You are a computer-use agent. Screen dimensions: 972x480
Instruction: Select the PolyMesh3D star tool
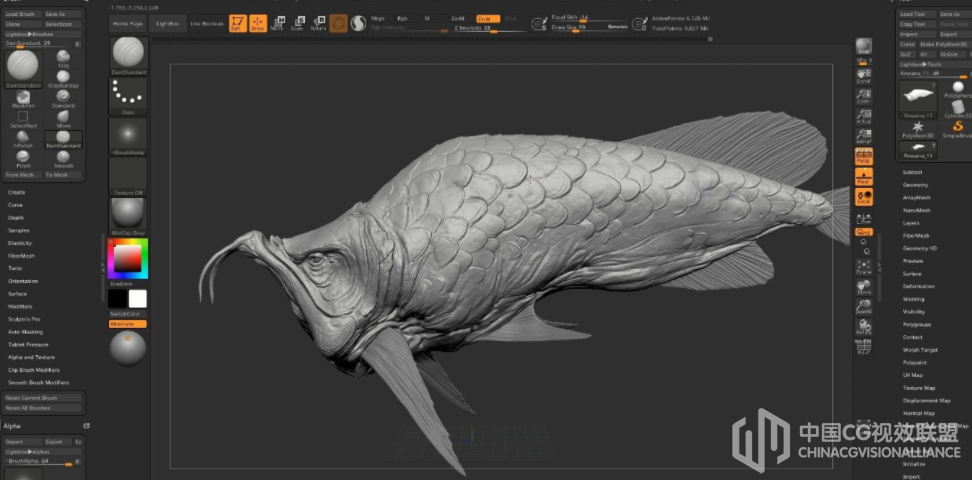point(918,129)
